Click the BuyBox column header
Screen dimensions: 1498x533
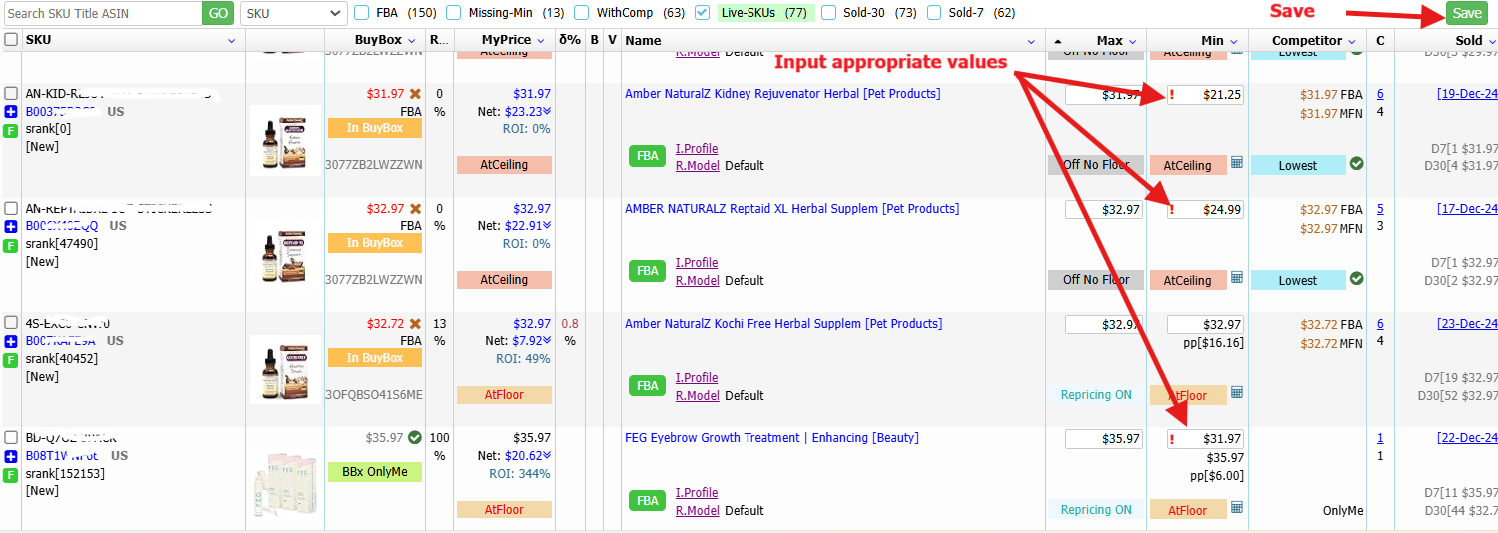point(379,41)
